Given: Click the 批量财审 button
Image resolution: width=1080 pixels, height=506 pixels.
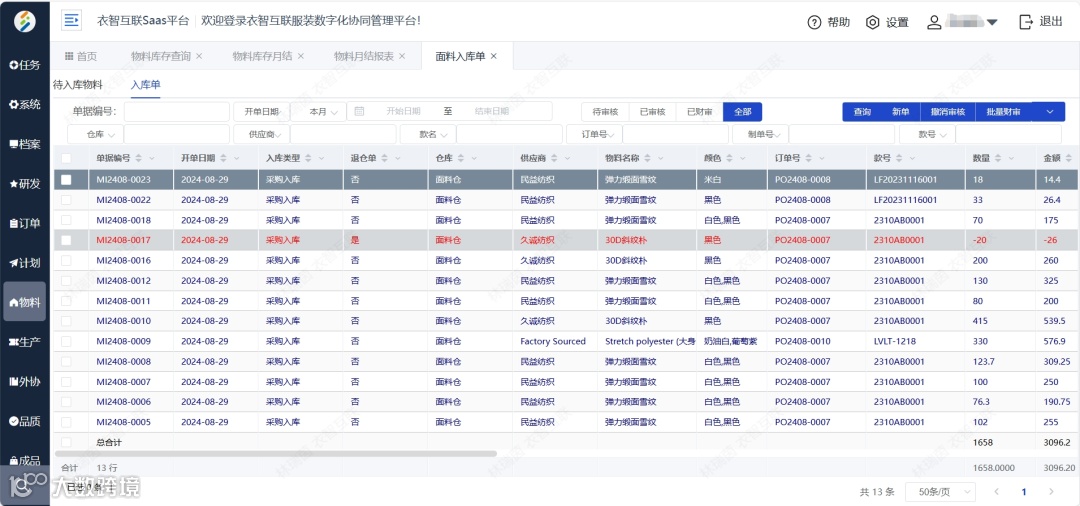Looking at the screenshot, I should click(x=1004, y=112).
